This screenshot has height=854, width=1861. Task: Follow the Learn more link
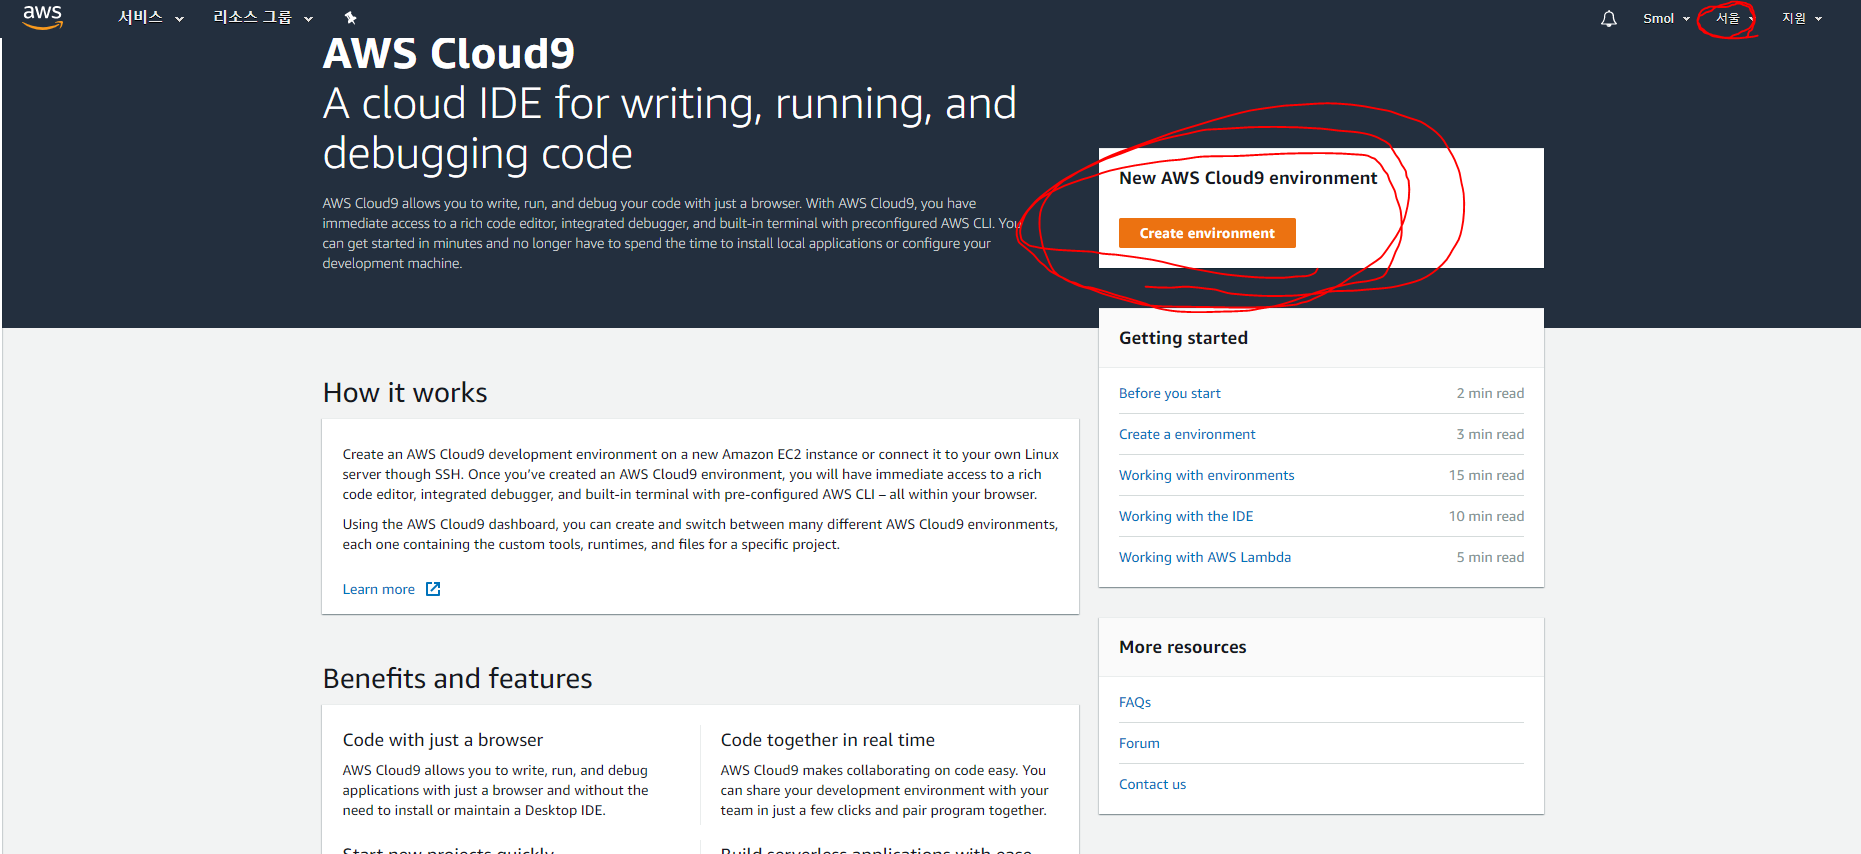coord(378,589)
